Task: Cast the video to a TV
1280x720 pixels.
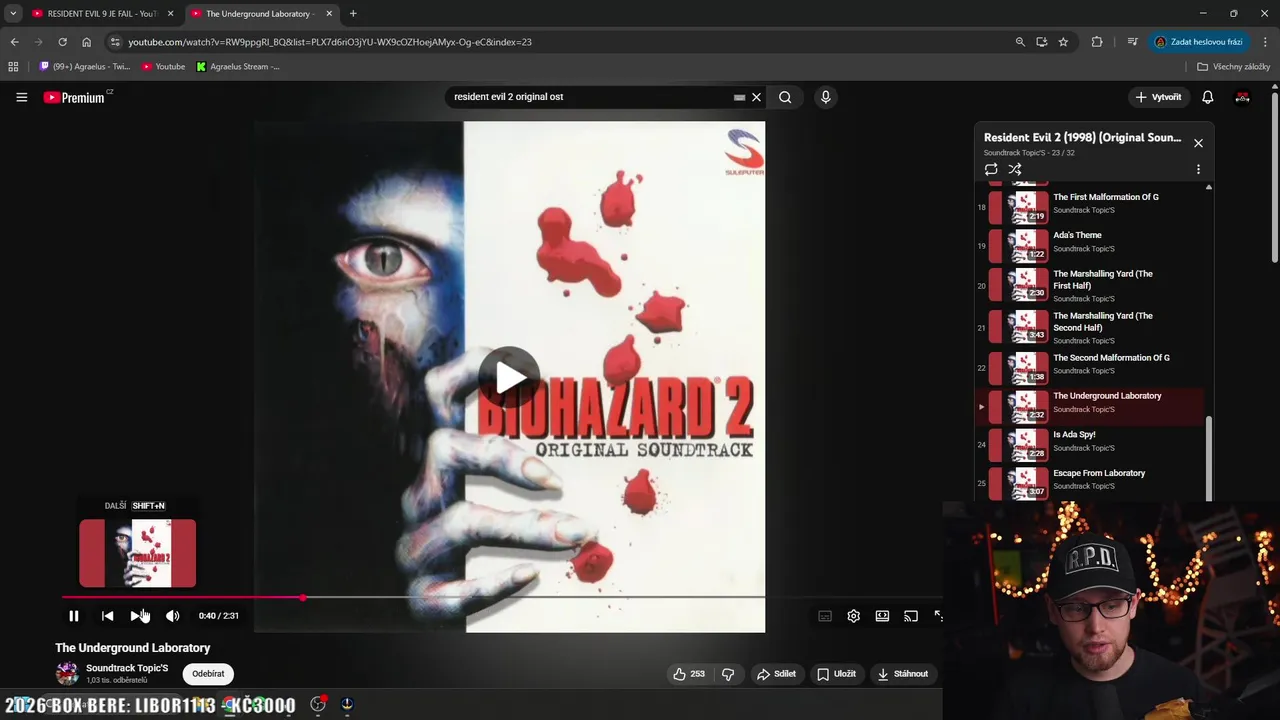Action: pos(911,616)
